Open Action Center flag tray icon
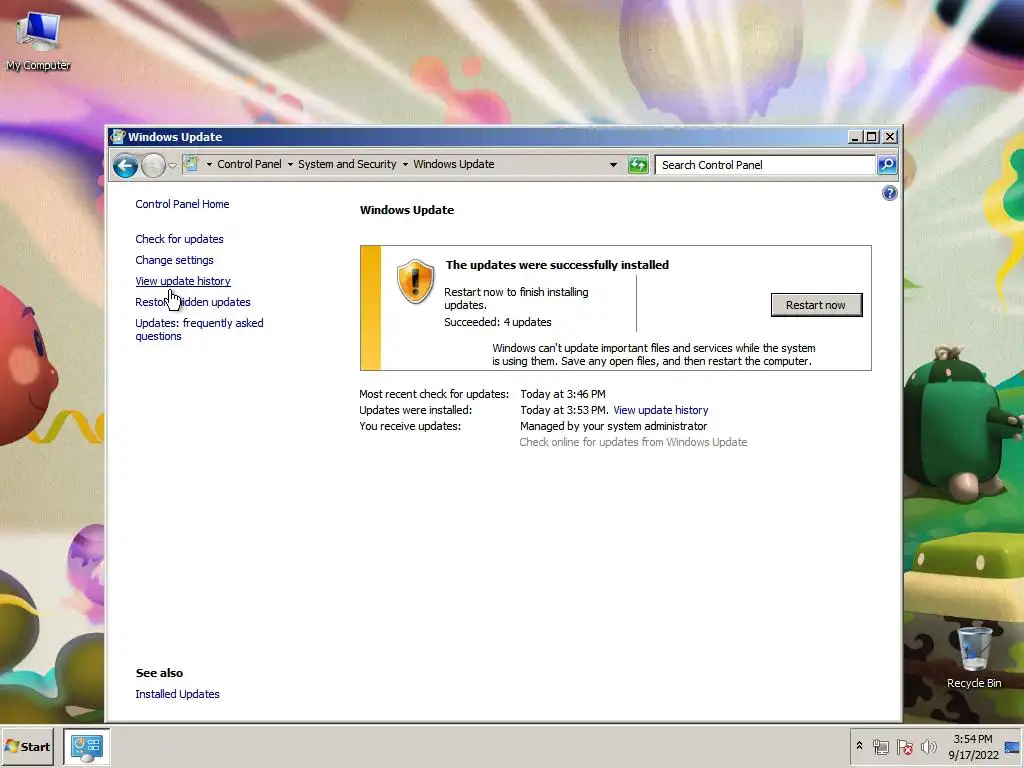 [x=904, y=747]
